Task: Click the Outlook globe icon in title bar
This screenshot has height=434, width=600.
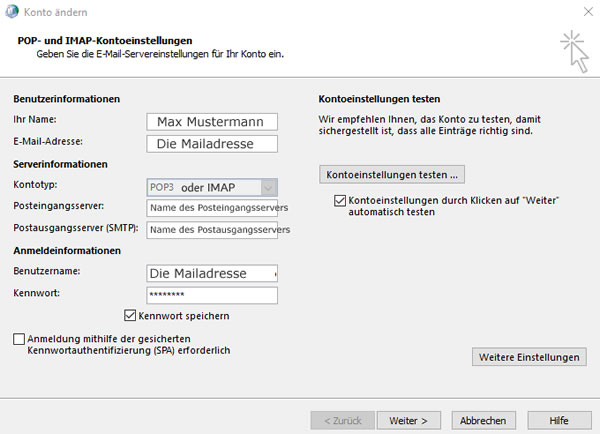Action: click(11, 11)
